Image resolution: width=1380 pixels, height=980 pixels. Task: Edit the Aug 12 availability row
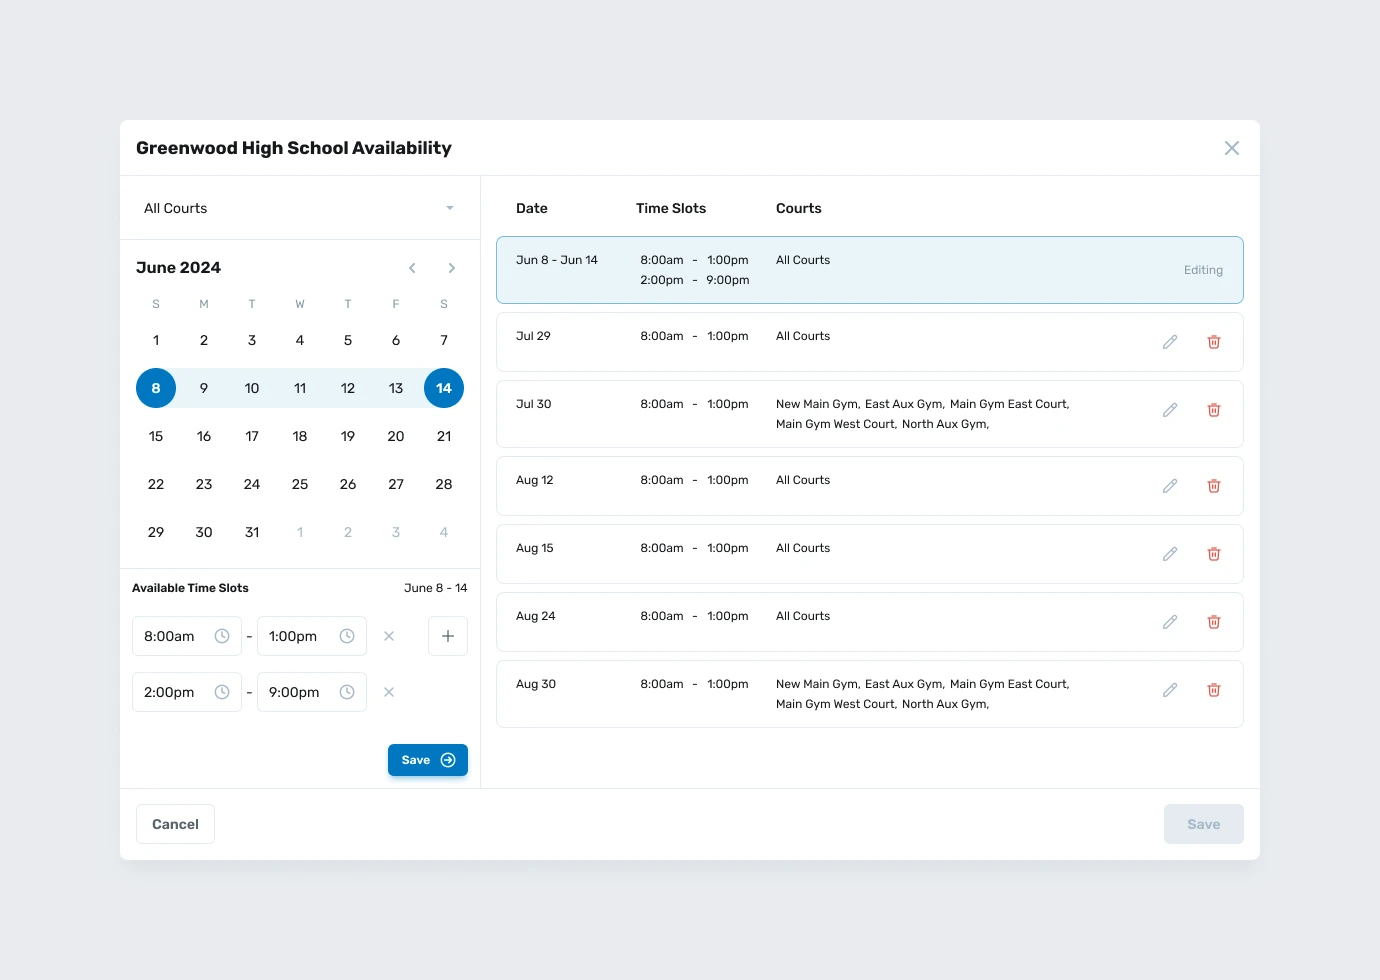1170,486
